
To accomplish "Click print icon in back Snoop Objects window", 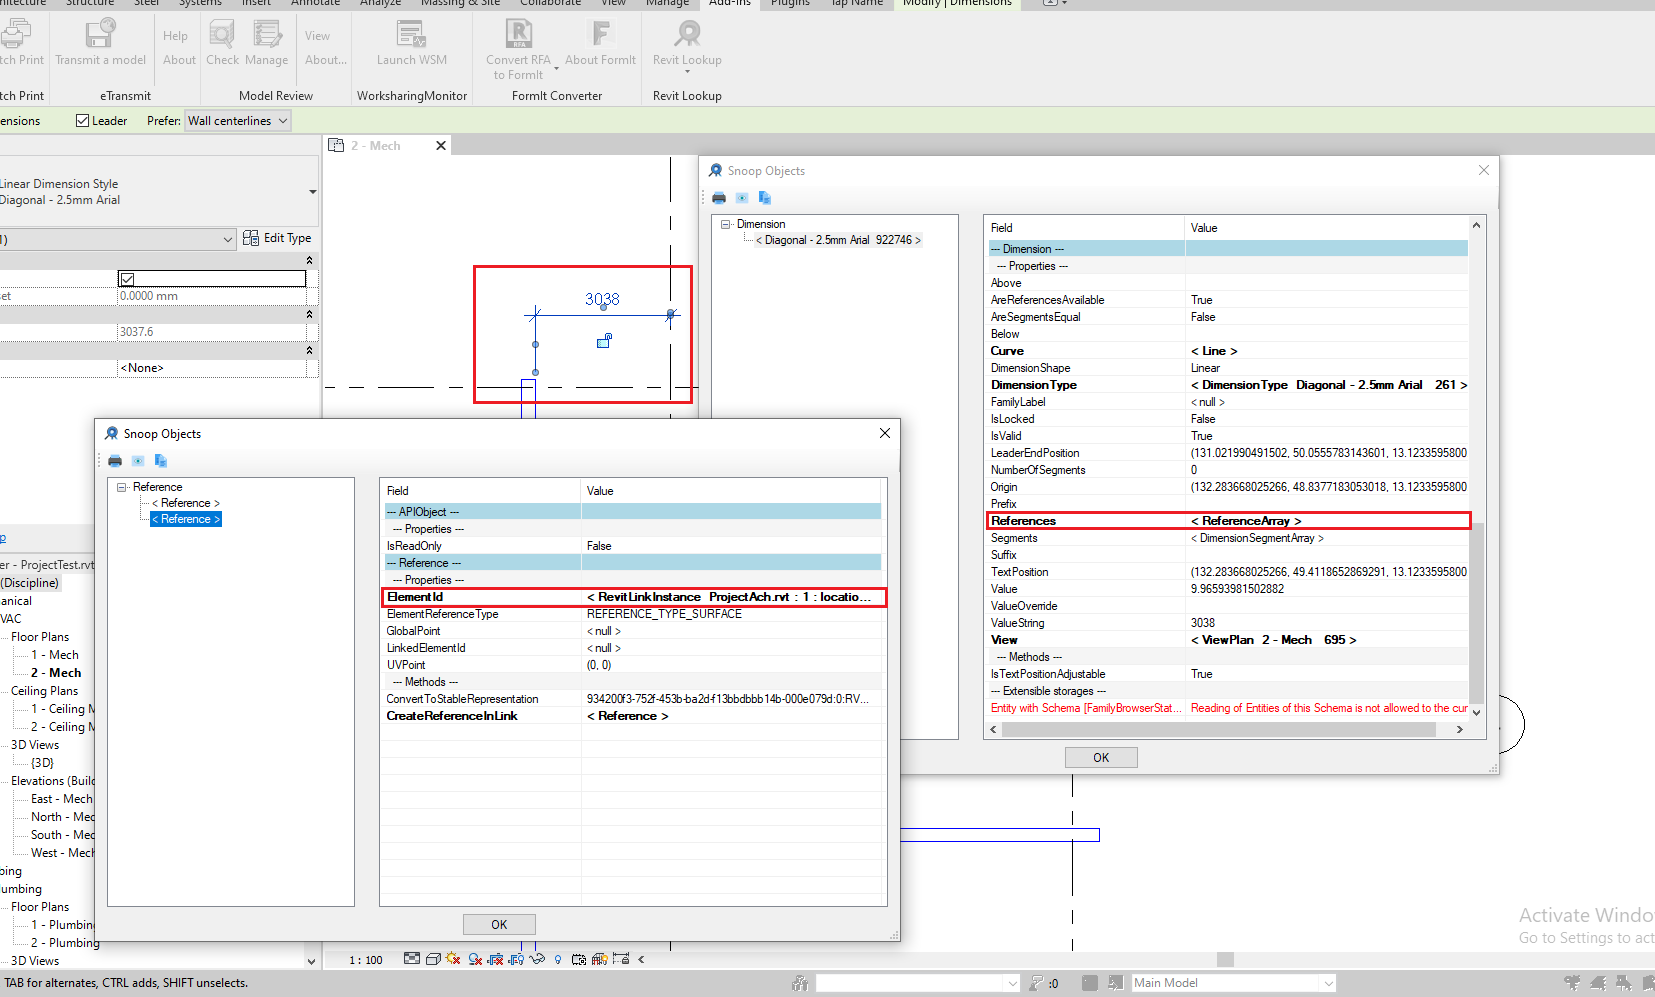I will pyautogui.click(x=719, y=198).
